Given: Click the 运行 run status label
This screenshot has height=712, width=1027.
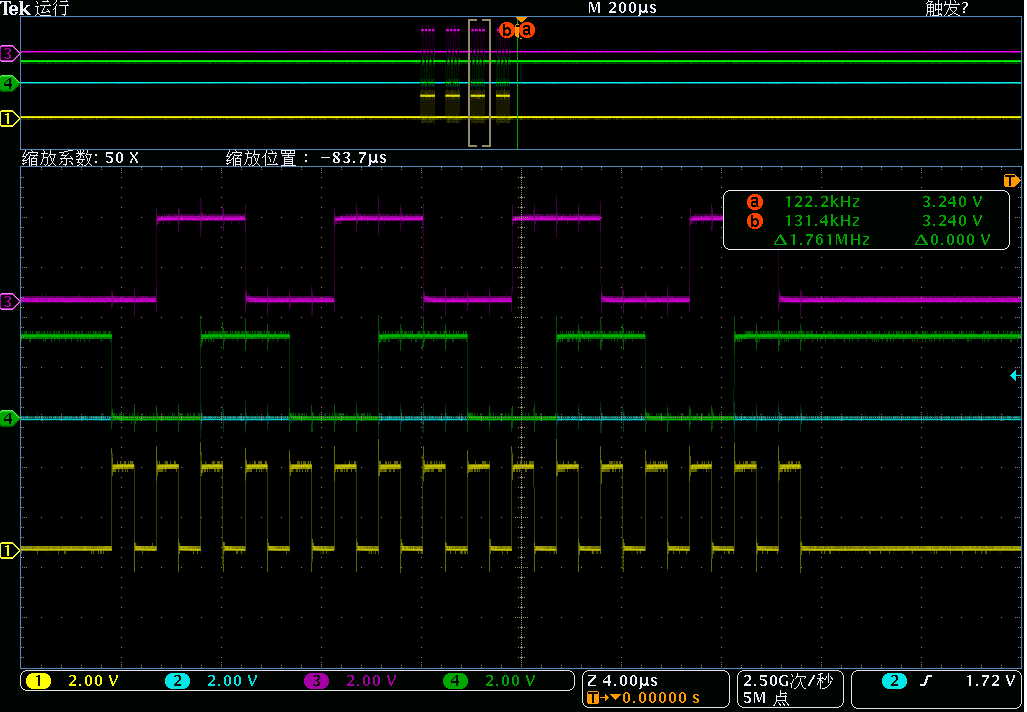Looking at the screenshot, I should (50, 9).
